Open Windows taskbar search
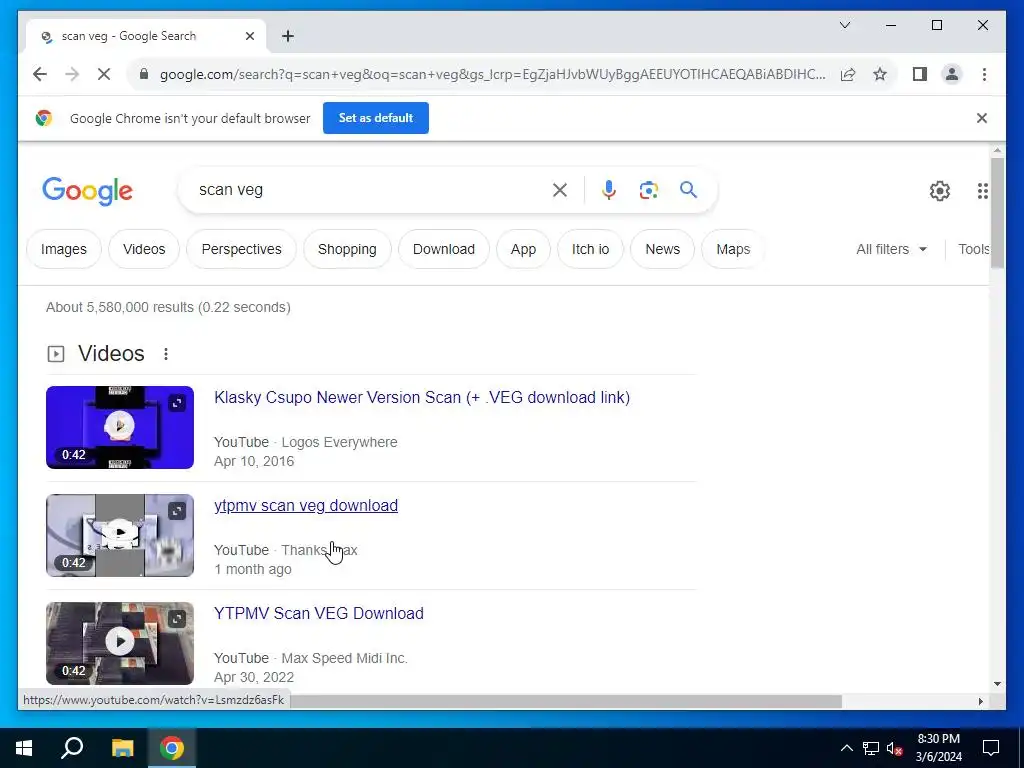 tap(72, 748)
